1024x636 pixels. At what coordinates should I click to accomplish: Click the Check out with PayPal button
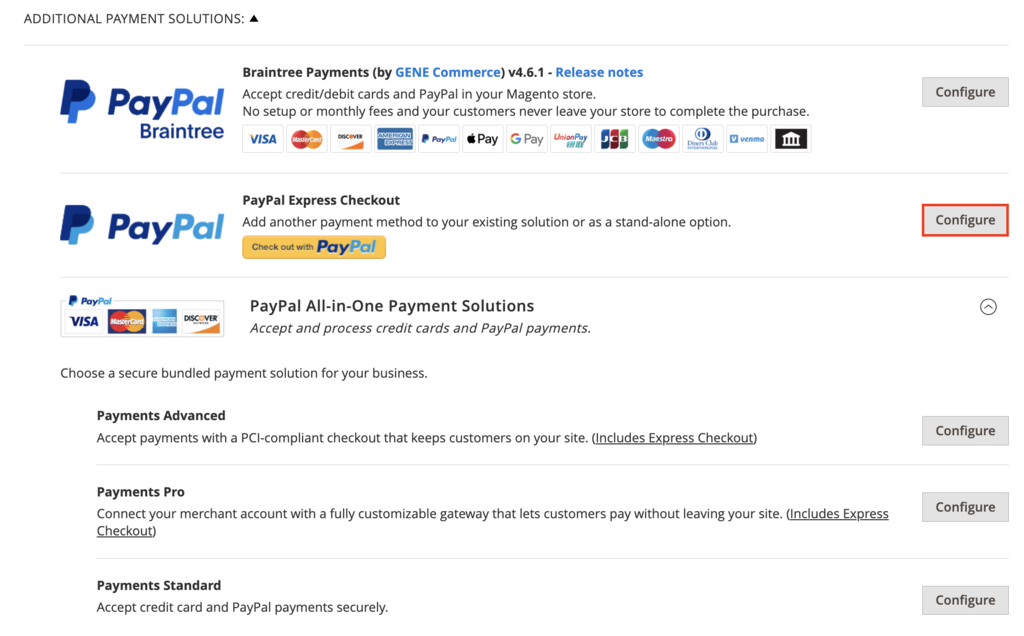point(313,246)
